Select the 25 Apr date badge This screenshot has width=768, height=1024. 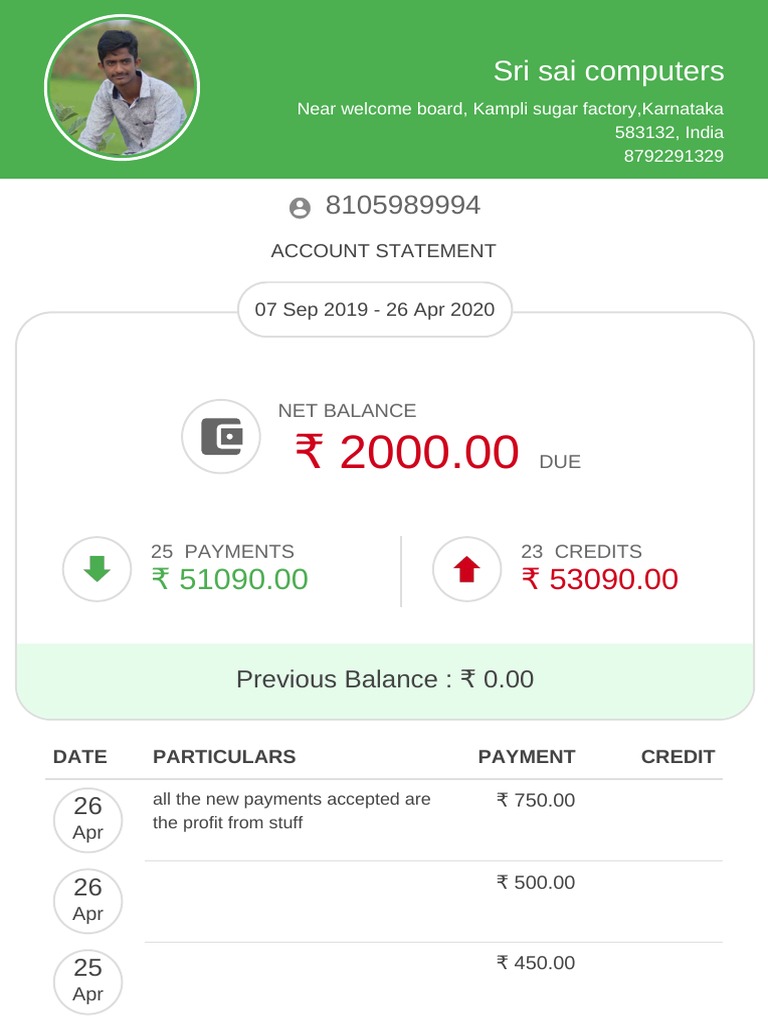tap(88, 980)
